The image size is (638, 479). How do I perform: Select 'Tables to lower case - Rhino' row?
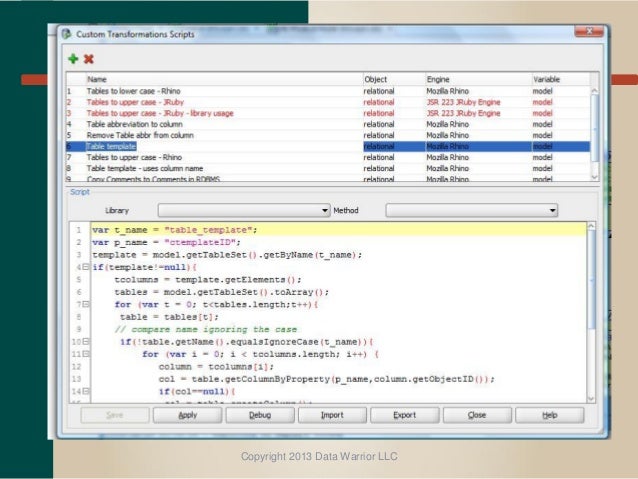click(328, 91)
